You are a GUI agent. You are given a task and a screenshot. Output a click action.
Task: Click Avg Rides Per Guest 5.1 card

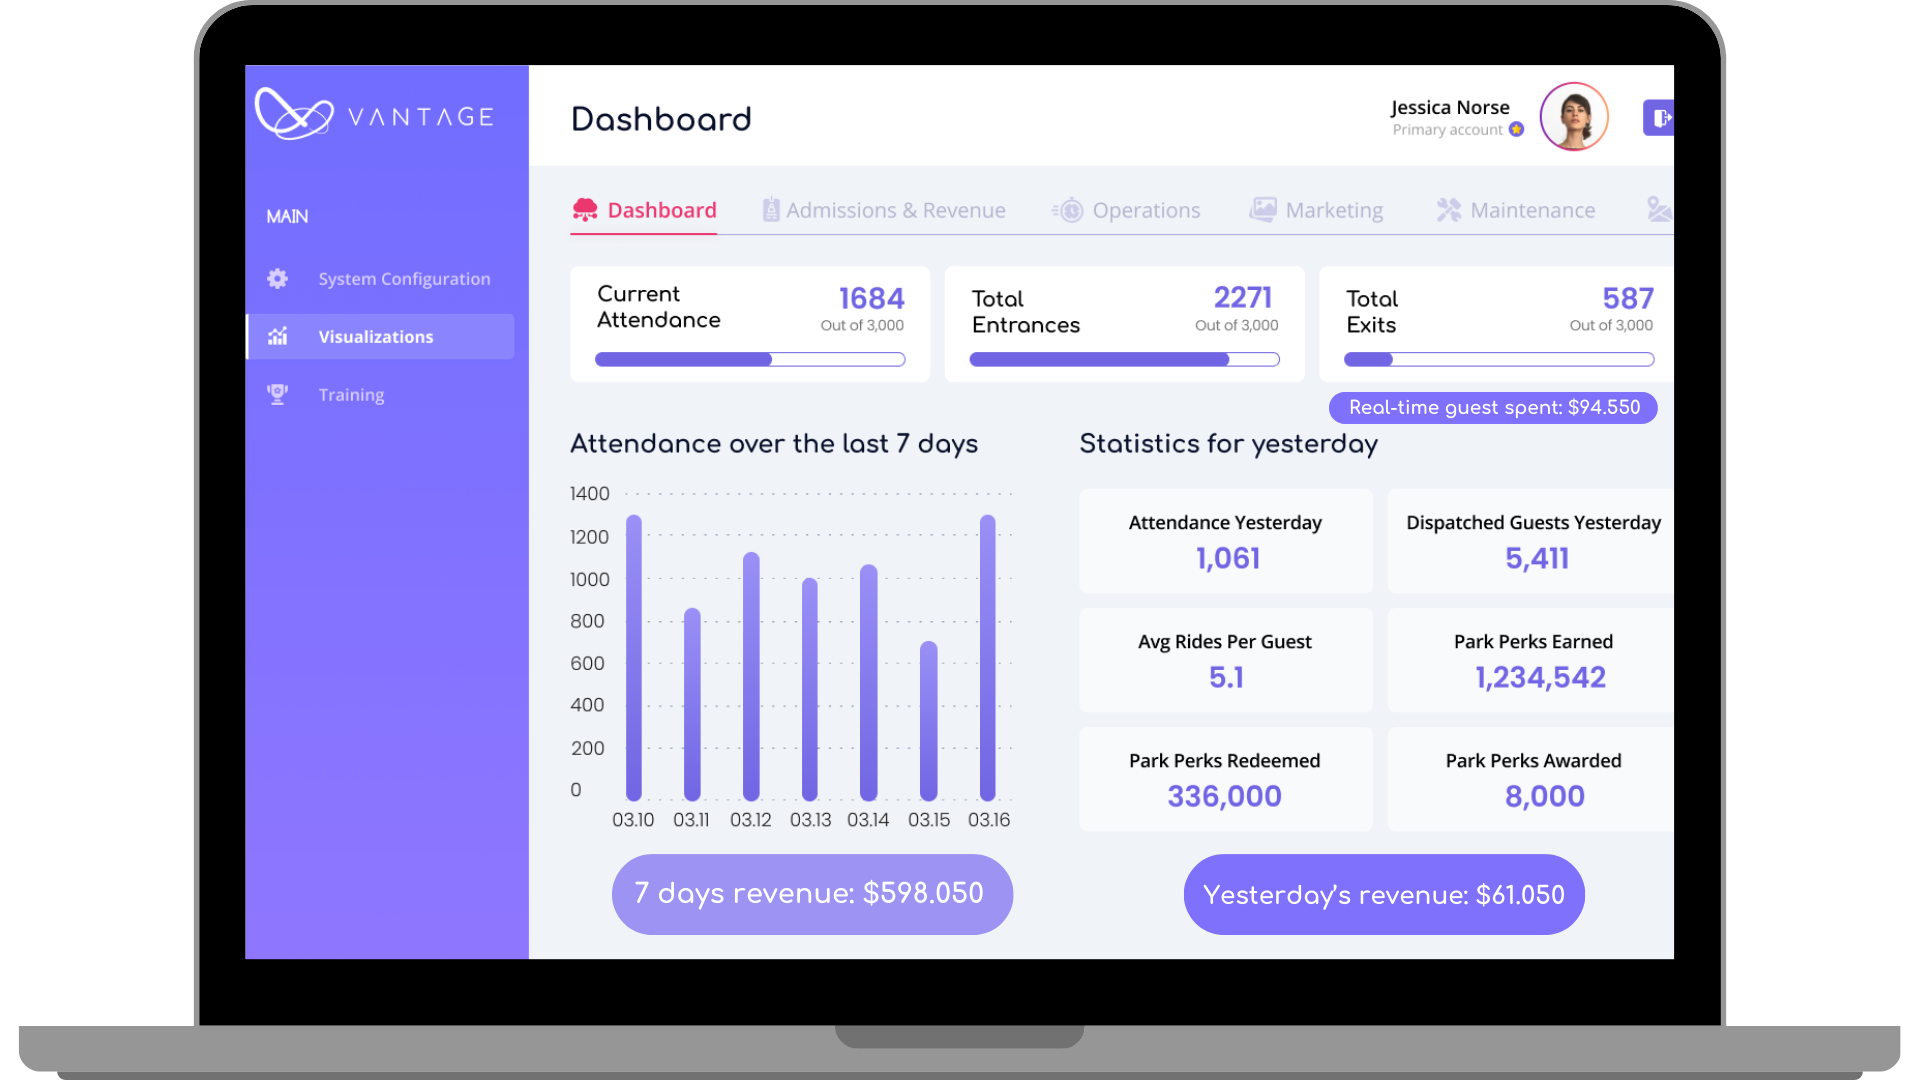click(x=1226, y=660)
